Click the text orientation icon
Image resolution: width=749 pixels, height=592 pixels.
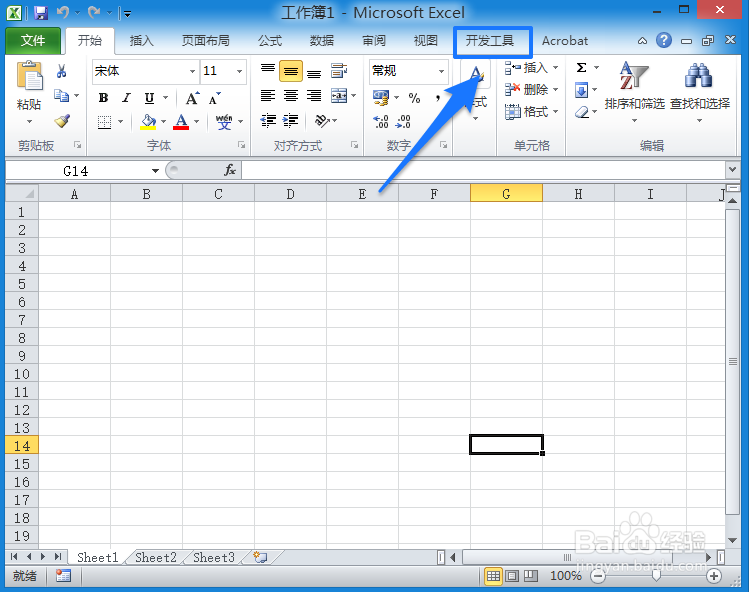click(x=322, y=120)
